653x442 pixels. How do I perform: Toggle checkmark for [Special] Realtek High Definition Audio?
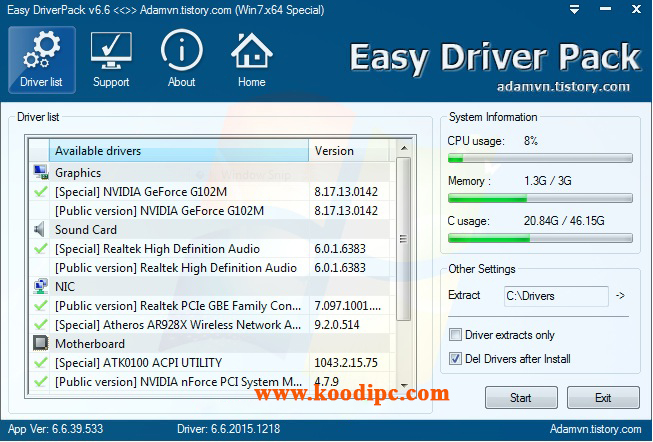click(x=40, y=249)
